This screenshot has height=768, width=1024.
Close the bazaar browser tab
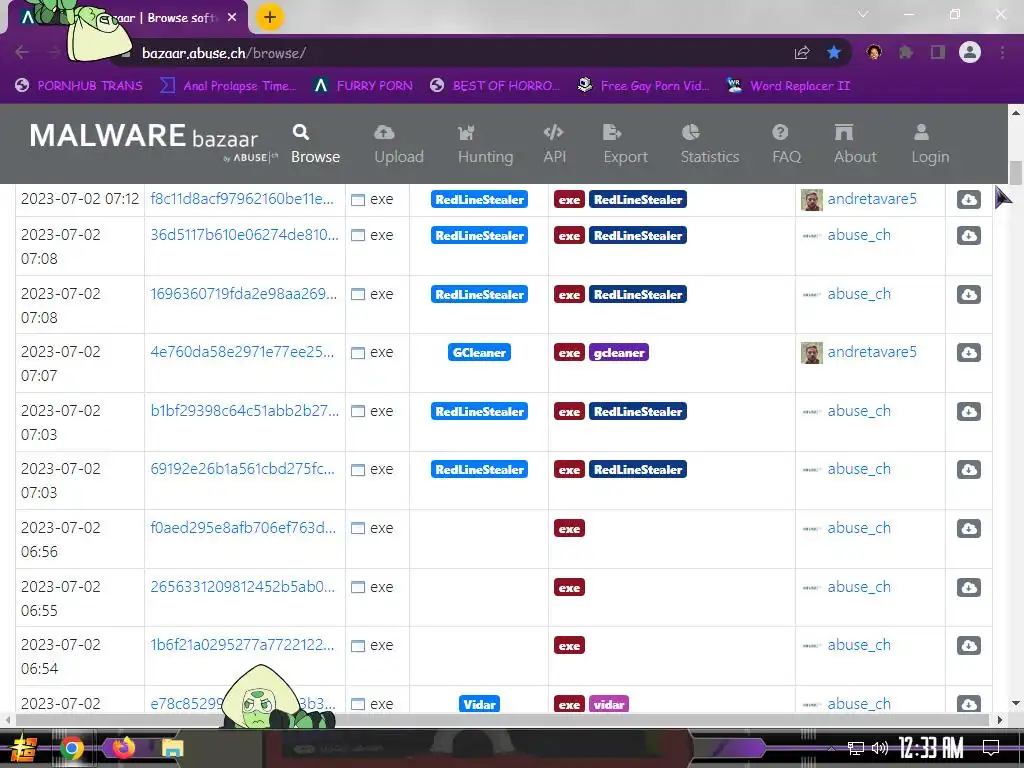[x=232, y=18]
